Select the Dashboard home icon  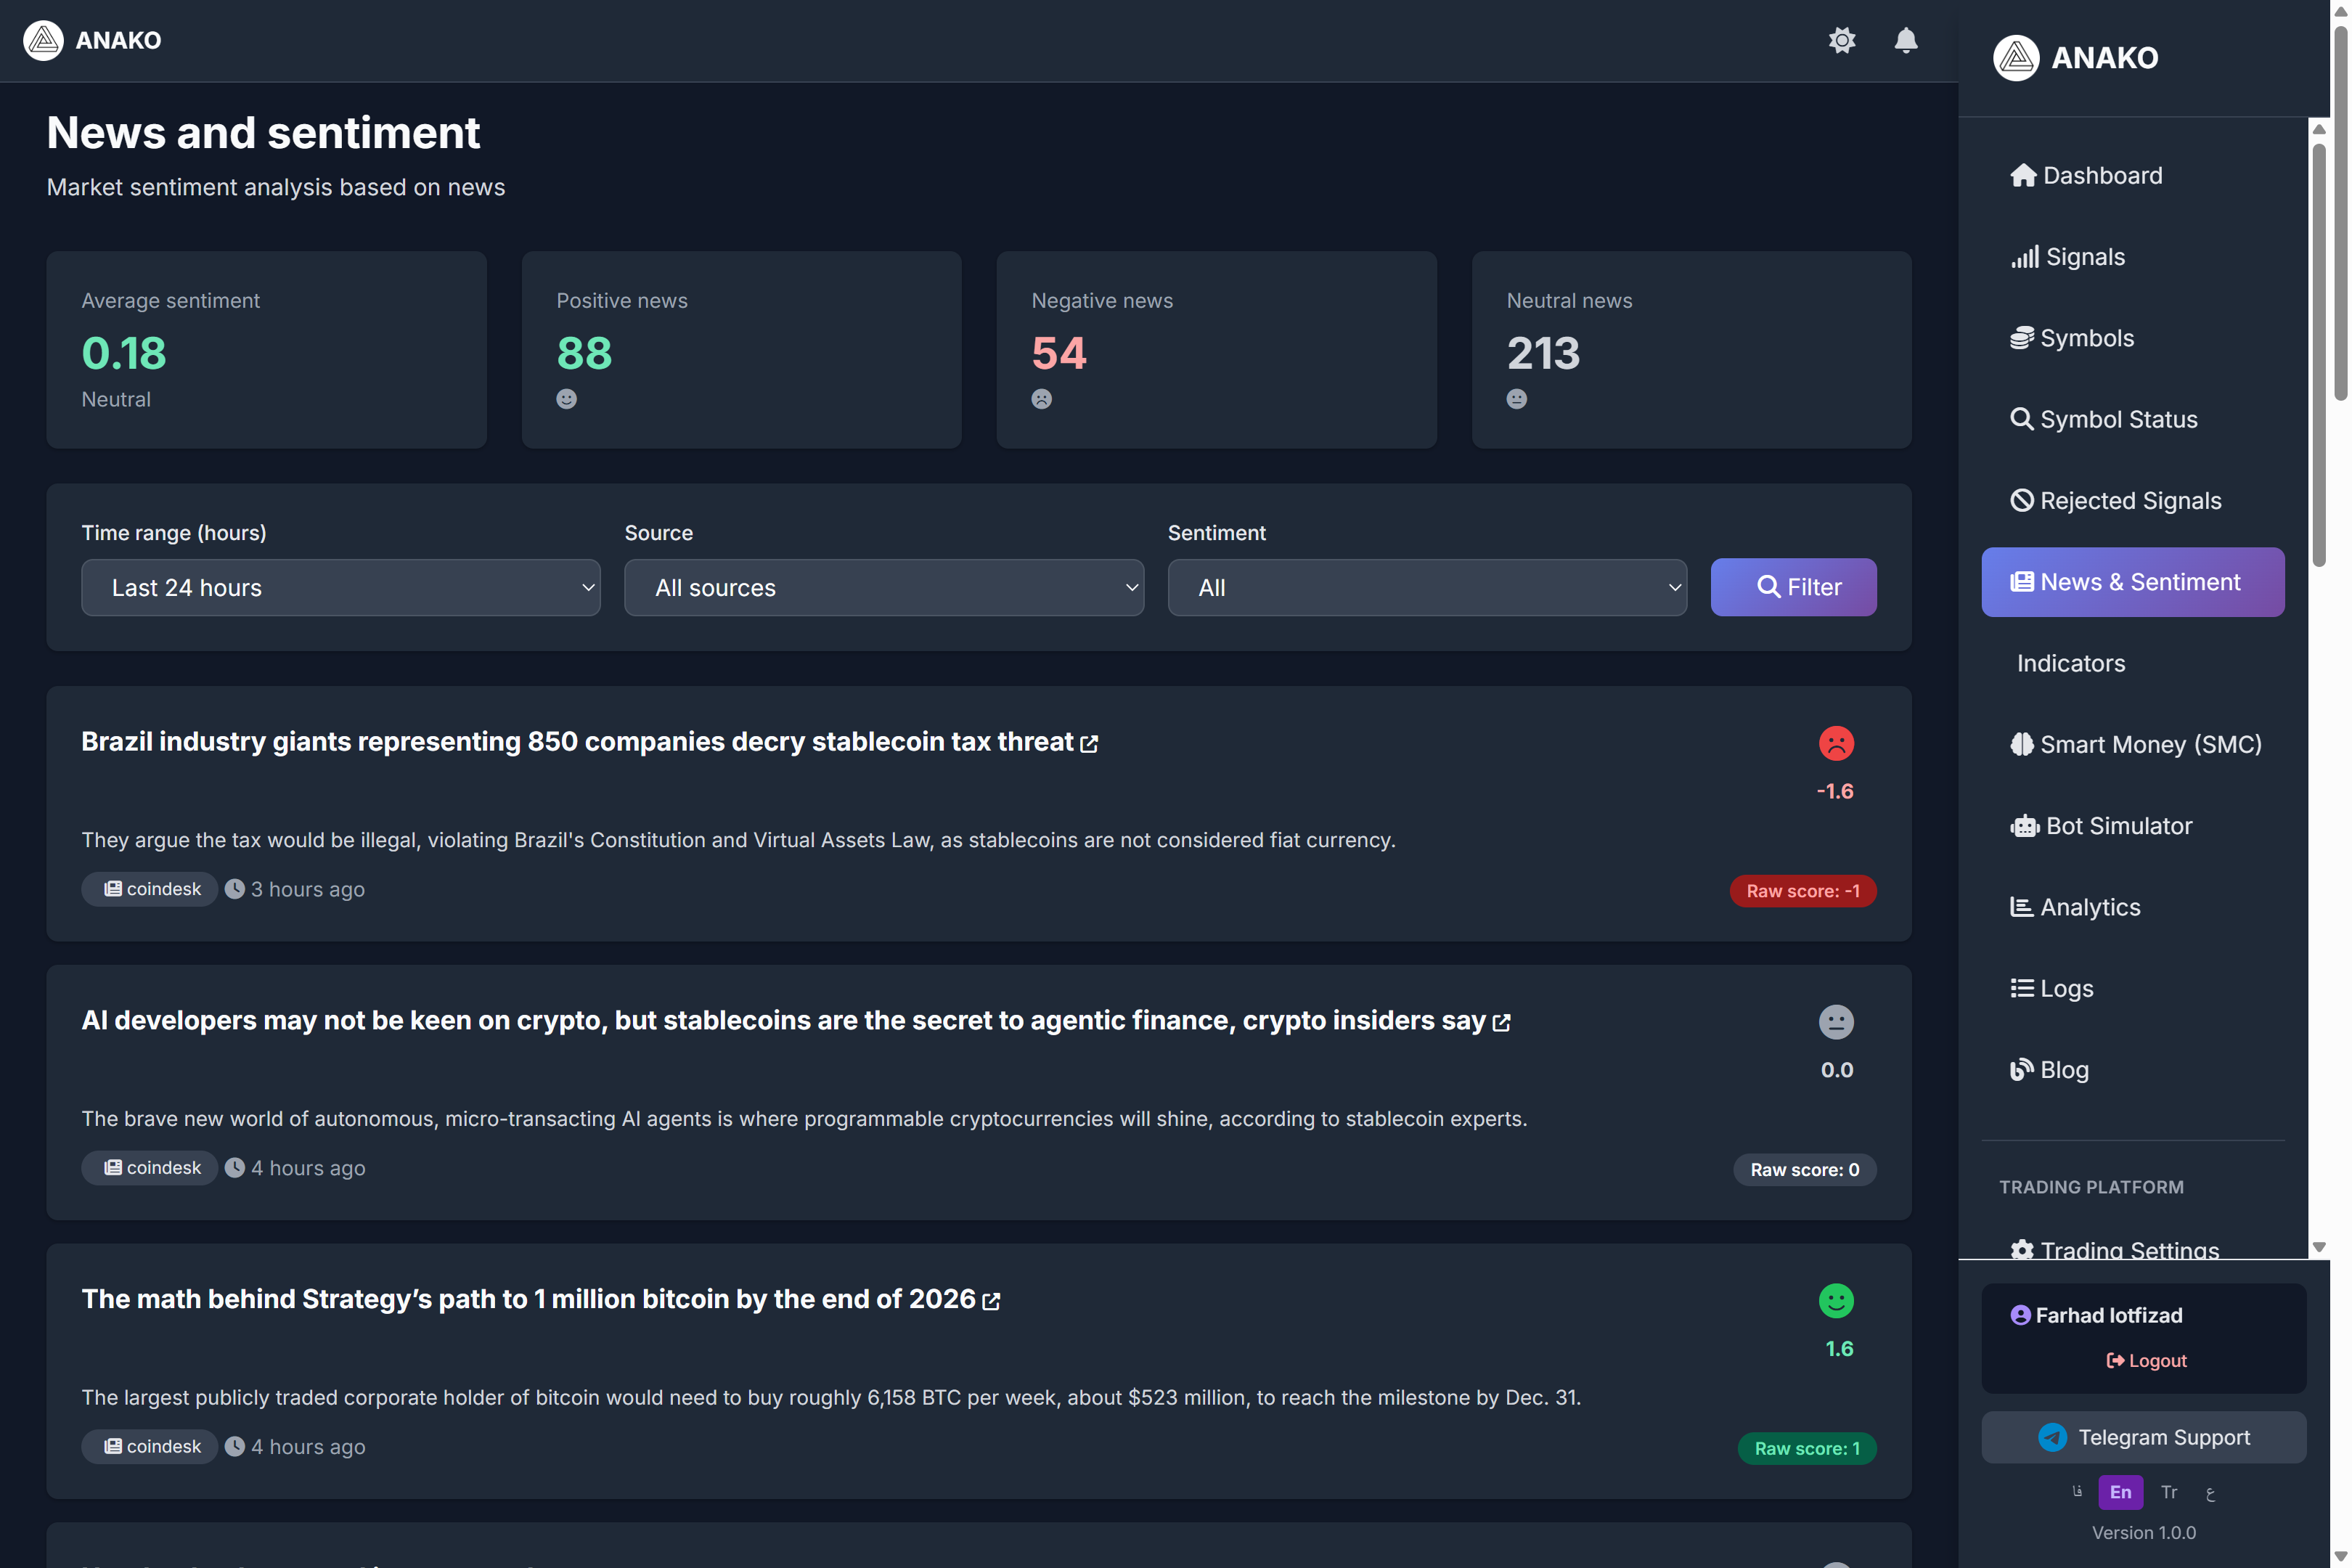tap(2024, 175)
